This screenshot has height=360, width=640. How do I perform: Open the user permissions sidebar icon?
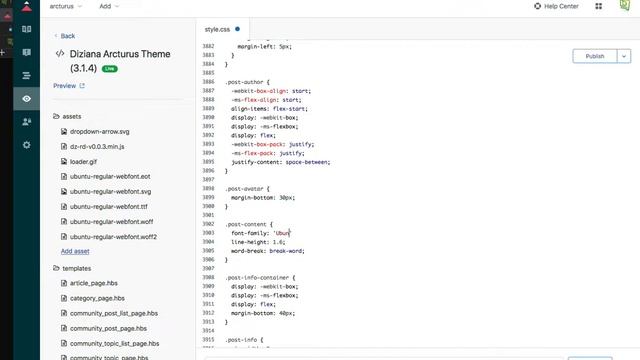pyautogui.click(x=27, y=122)
